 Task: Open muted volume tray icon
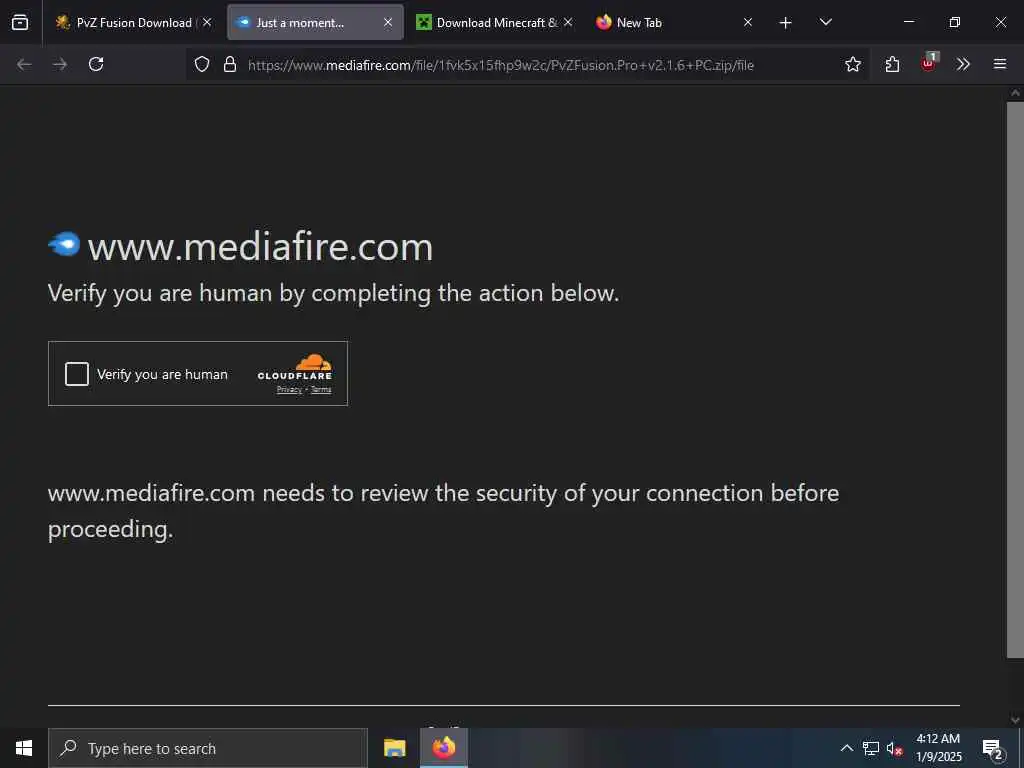(x=895, y=748)
